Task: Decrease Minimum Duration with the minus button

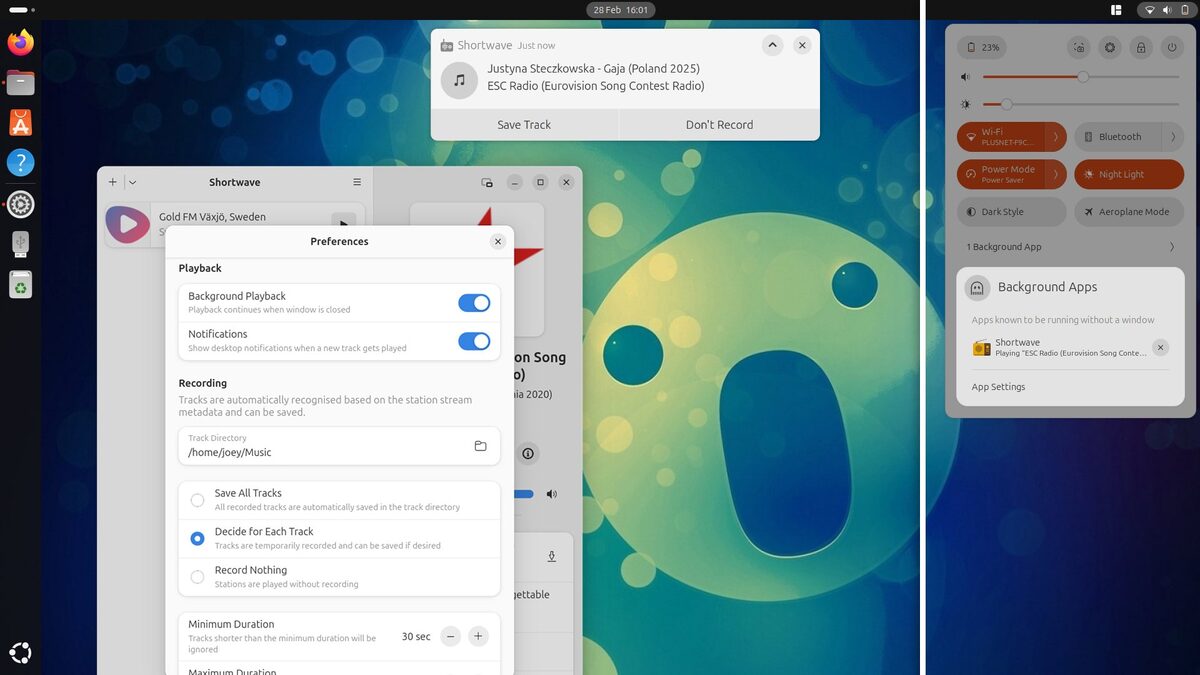Action: (x=451, y=636)
